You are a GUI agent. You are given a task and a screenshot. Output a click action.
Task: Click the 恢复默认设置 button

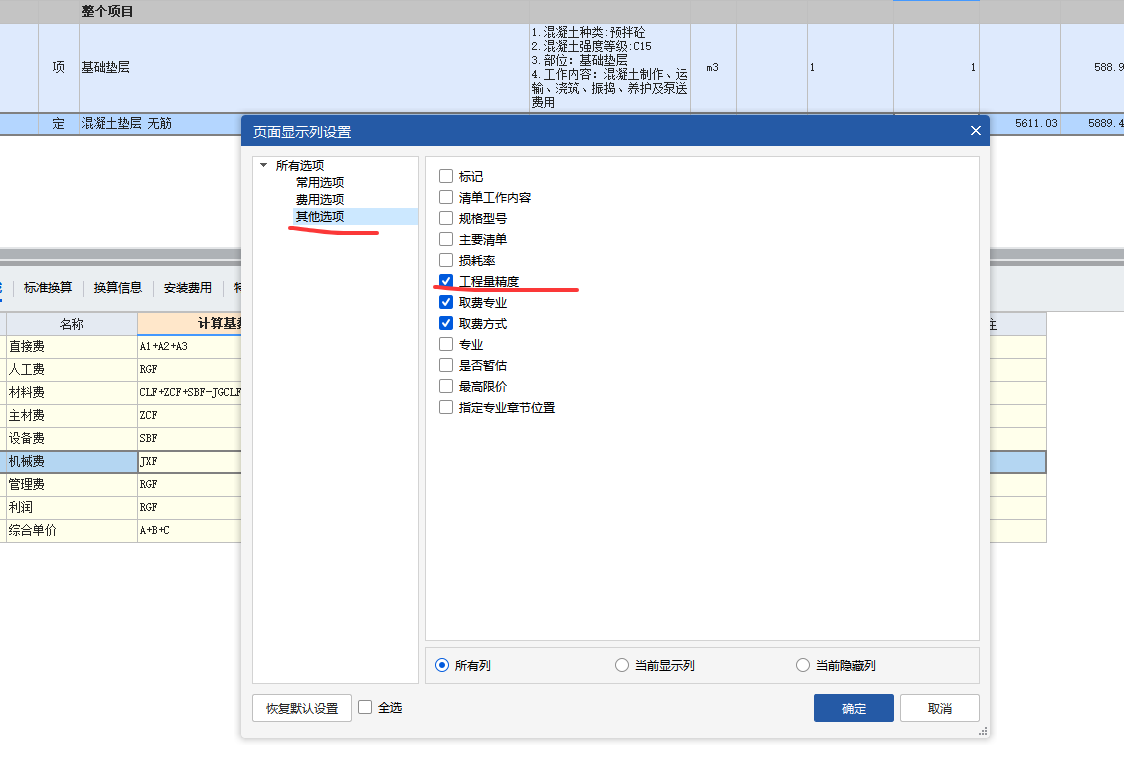[302, 708]
